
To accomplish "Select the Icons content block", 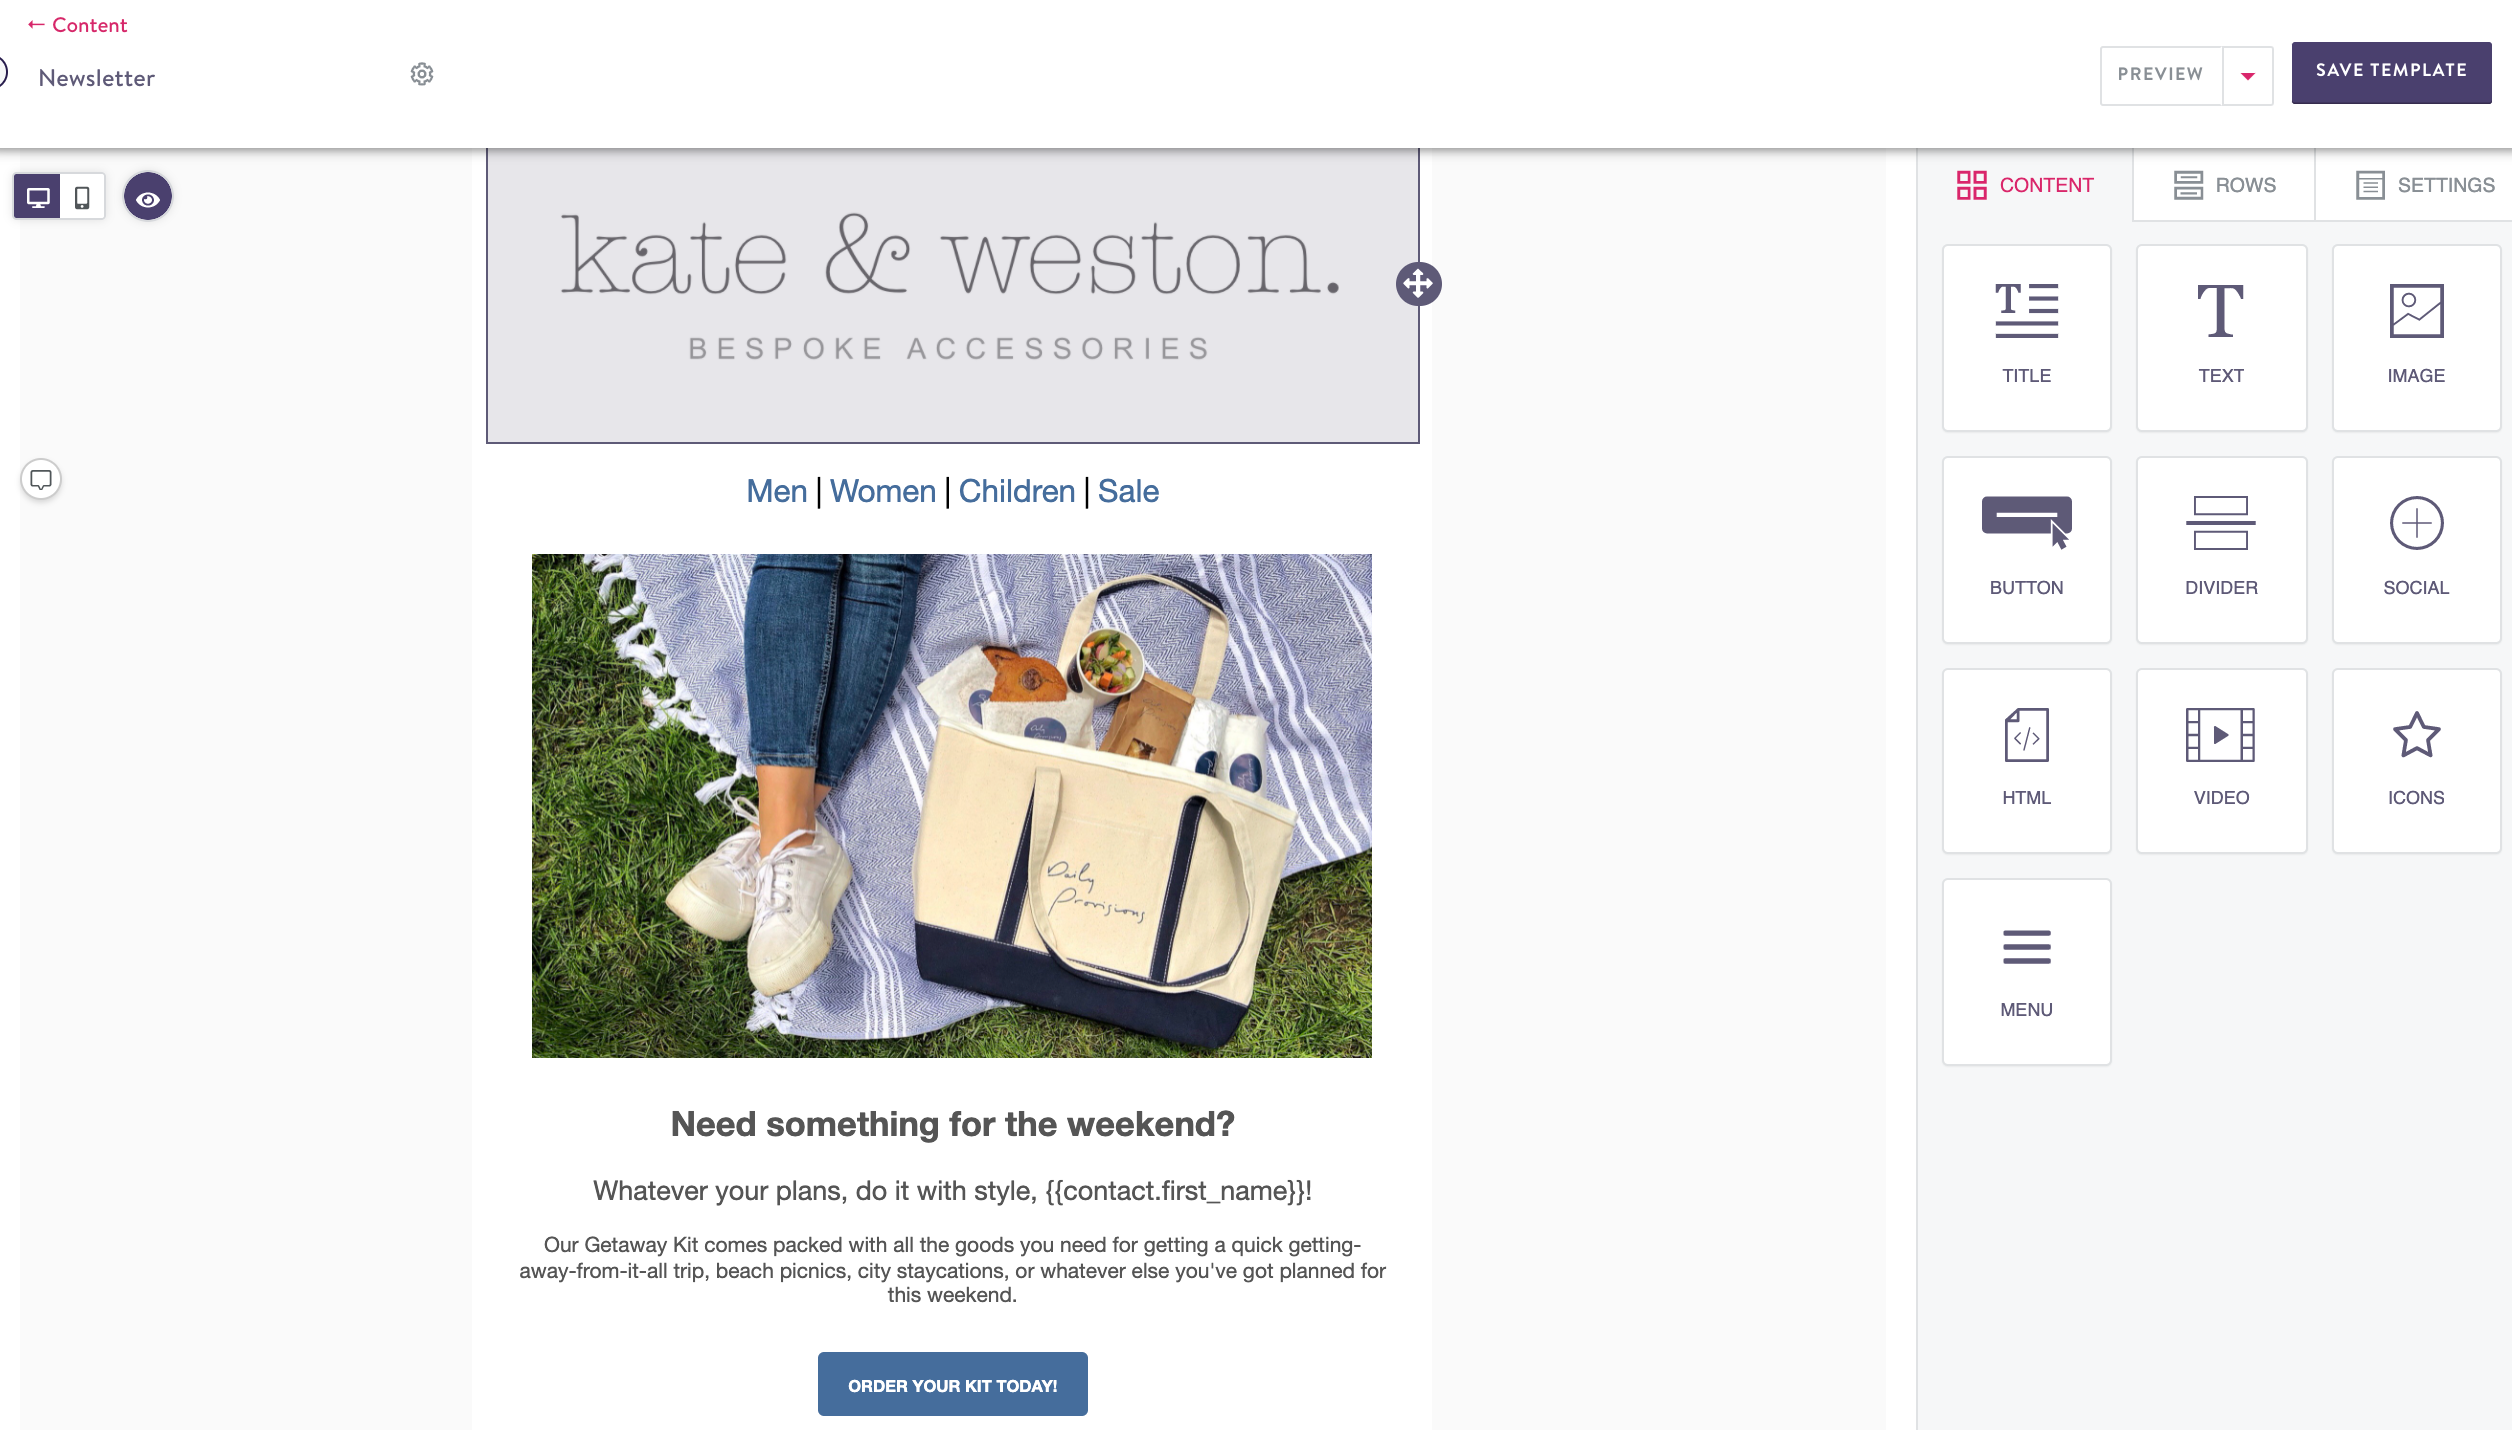I will pos(2416,761).
